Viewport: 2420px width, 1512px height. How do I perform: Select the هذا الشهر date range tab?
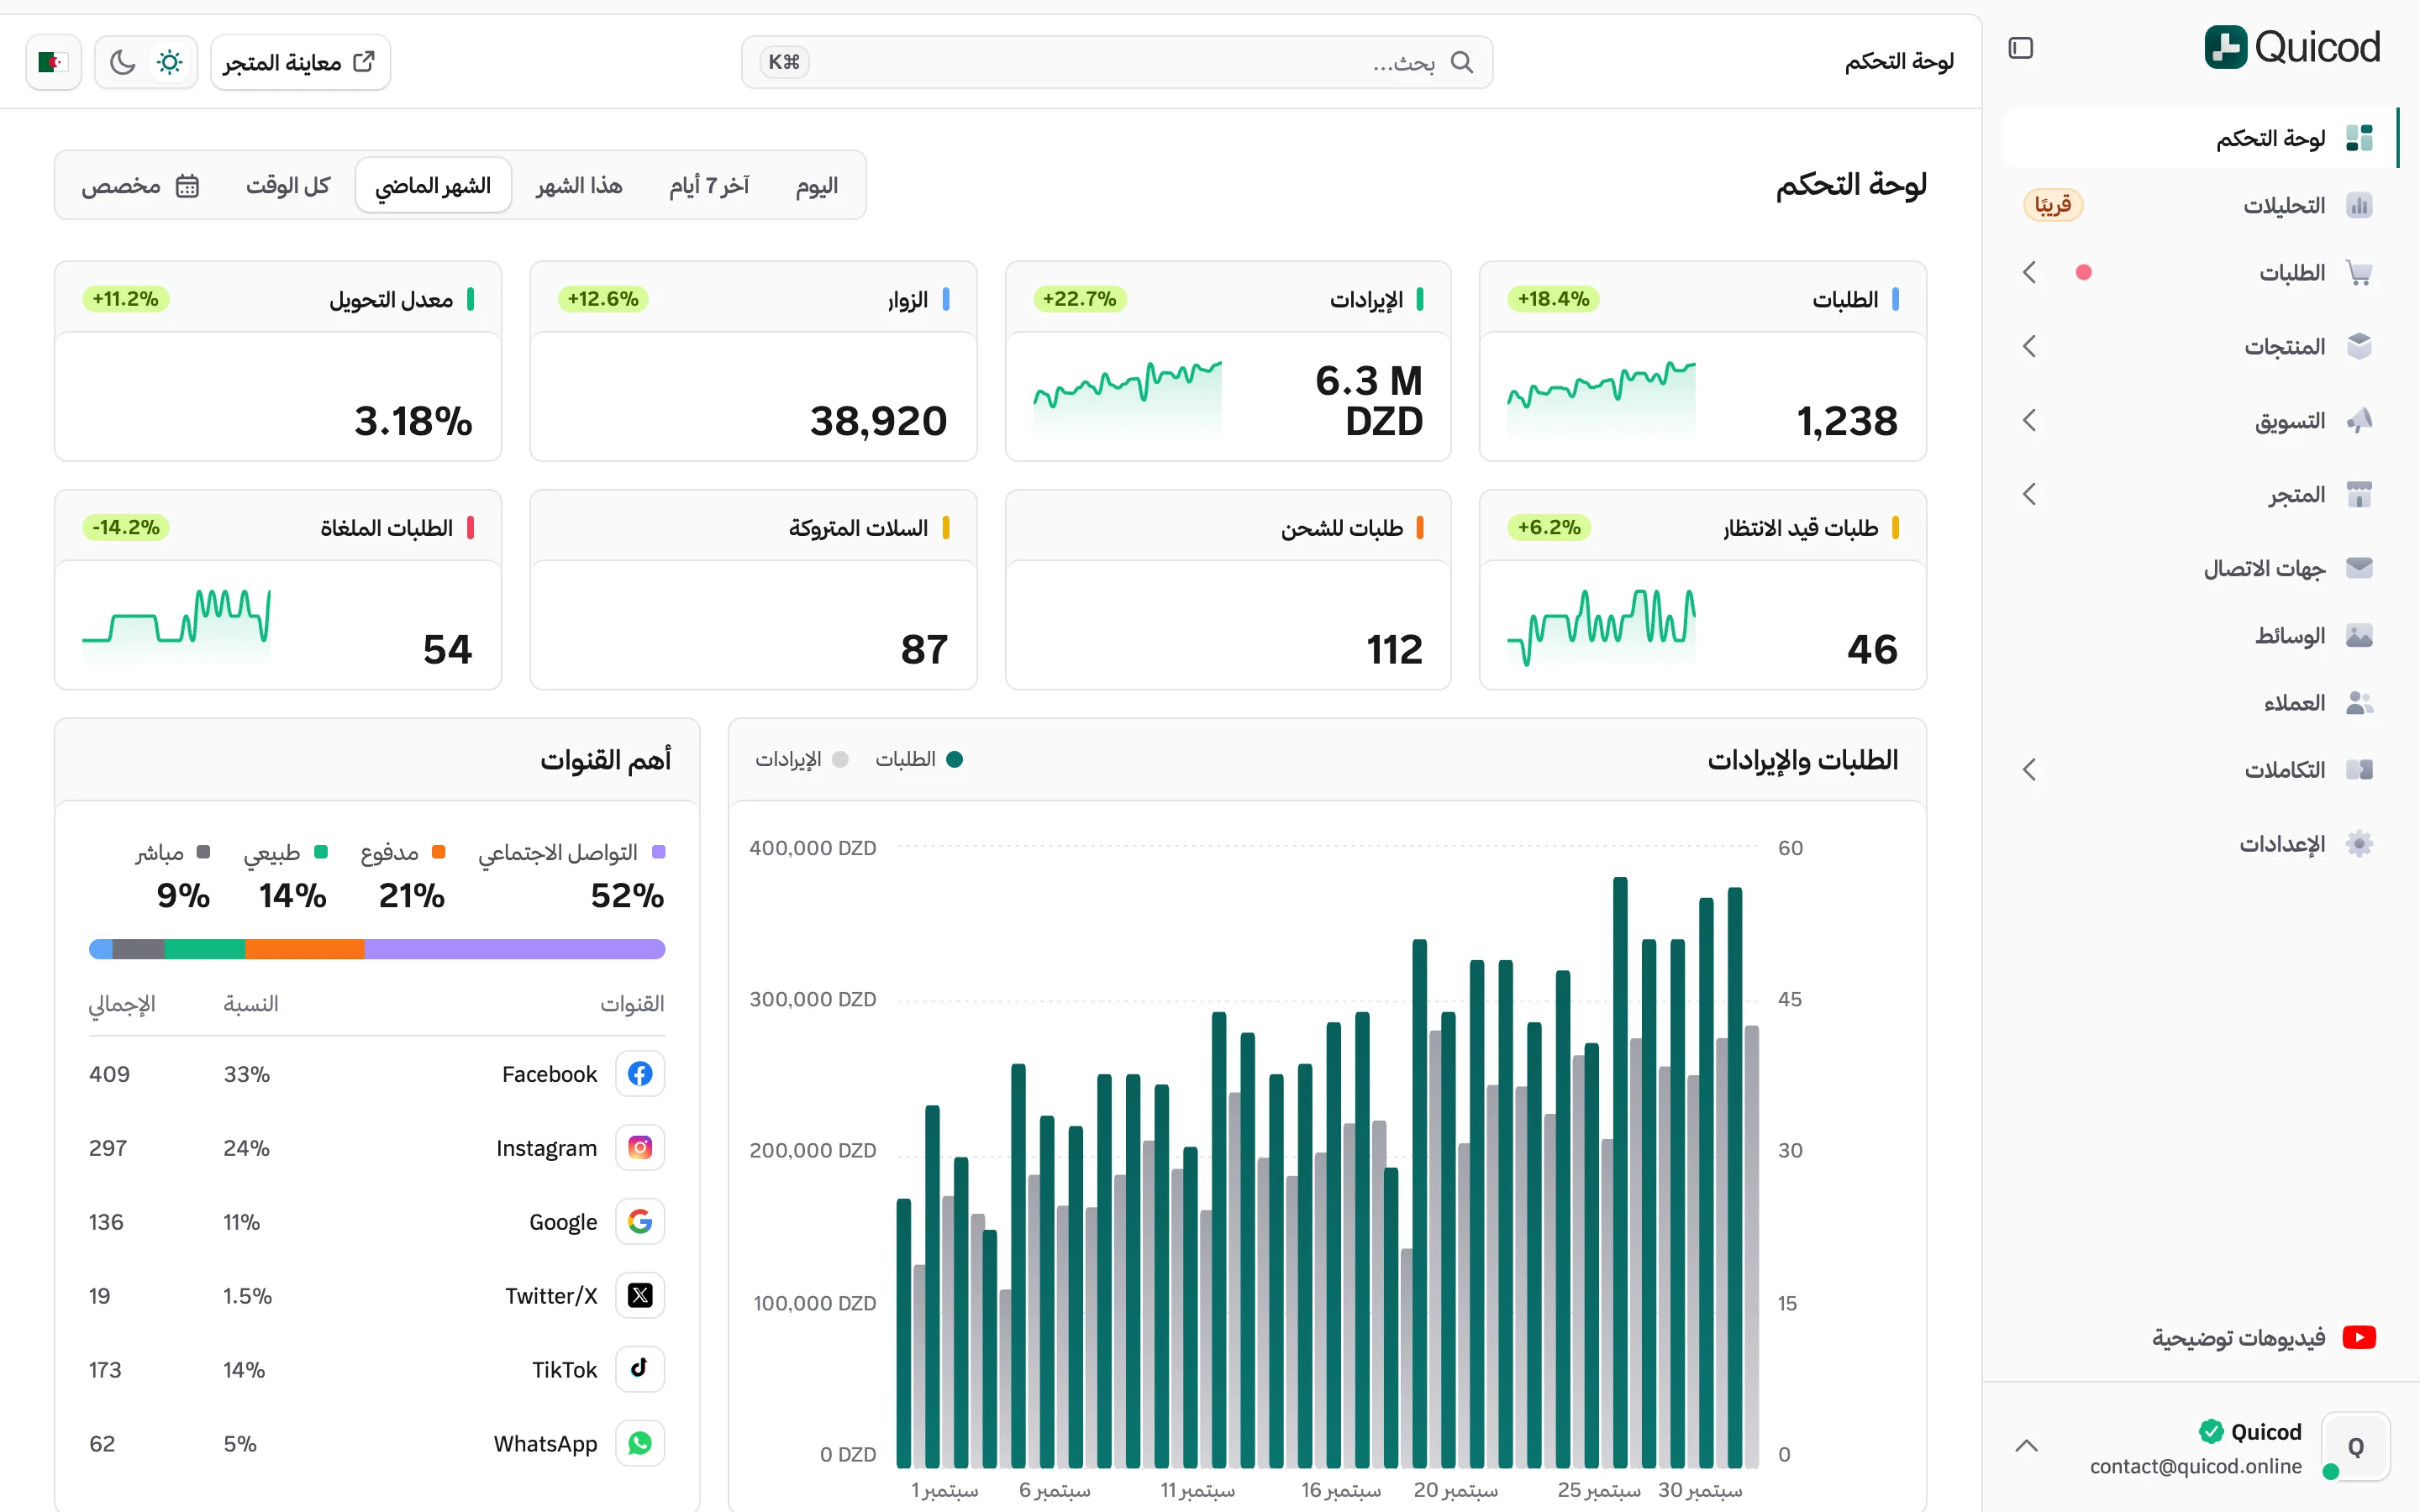coord(579,186)
